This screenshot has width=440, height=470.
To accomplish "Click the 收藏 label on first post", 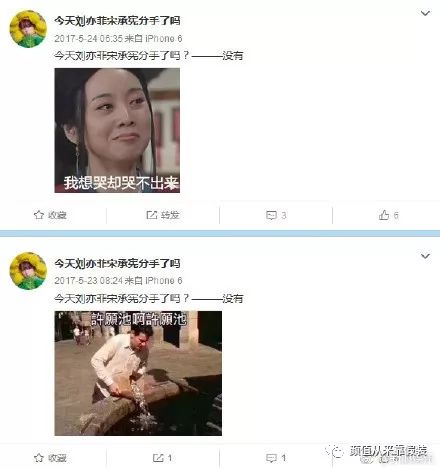I will pyautogui.click(x=57, y=215).
